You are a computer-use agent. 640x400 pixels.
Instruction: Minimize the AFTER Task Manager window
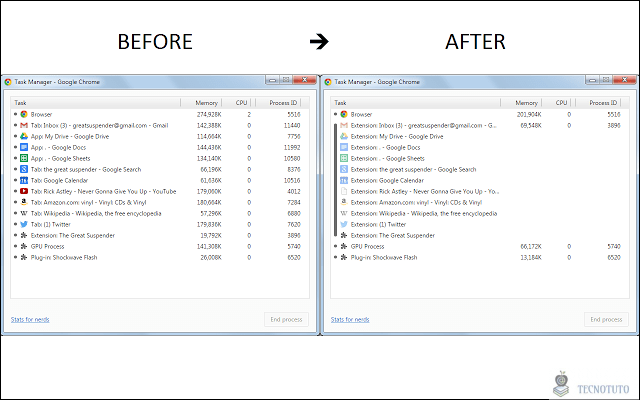592,80
